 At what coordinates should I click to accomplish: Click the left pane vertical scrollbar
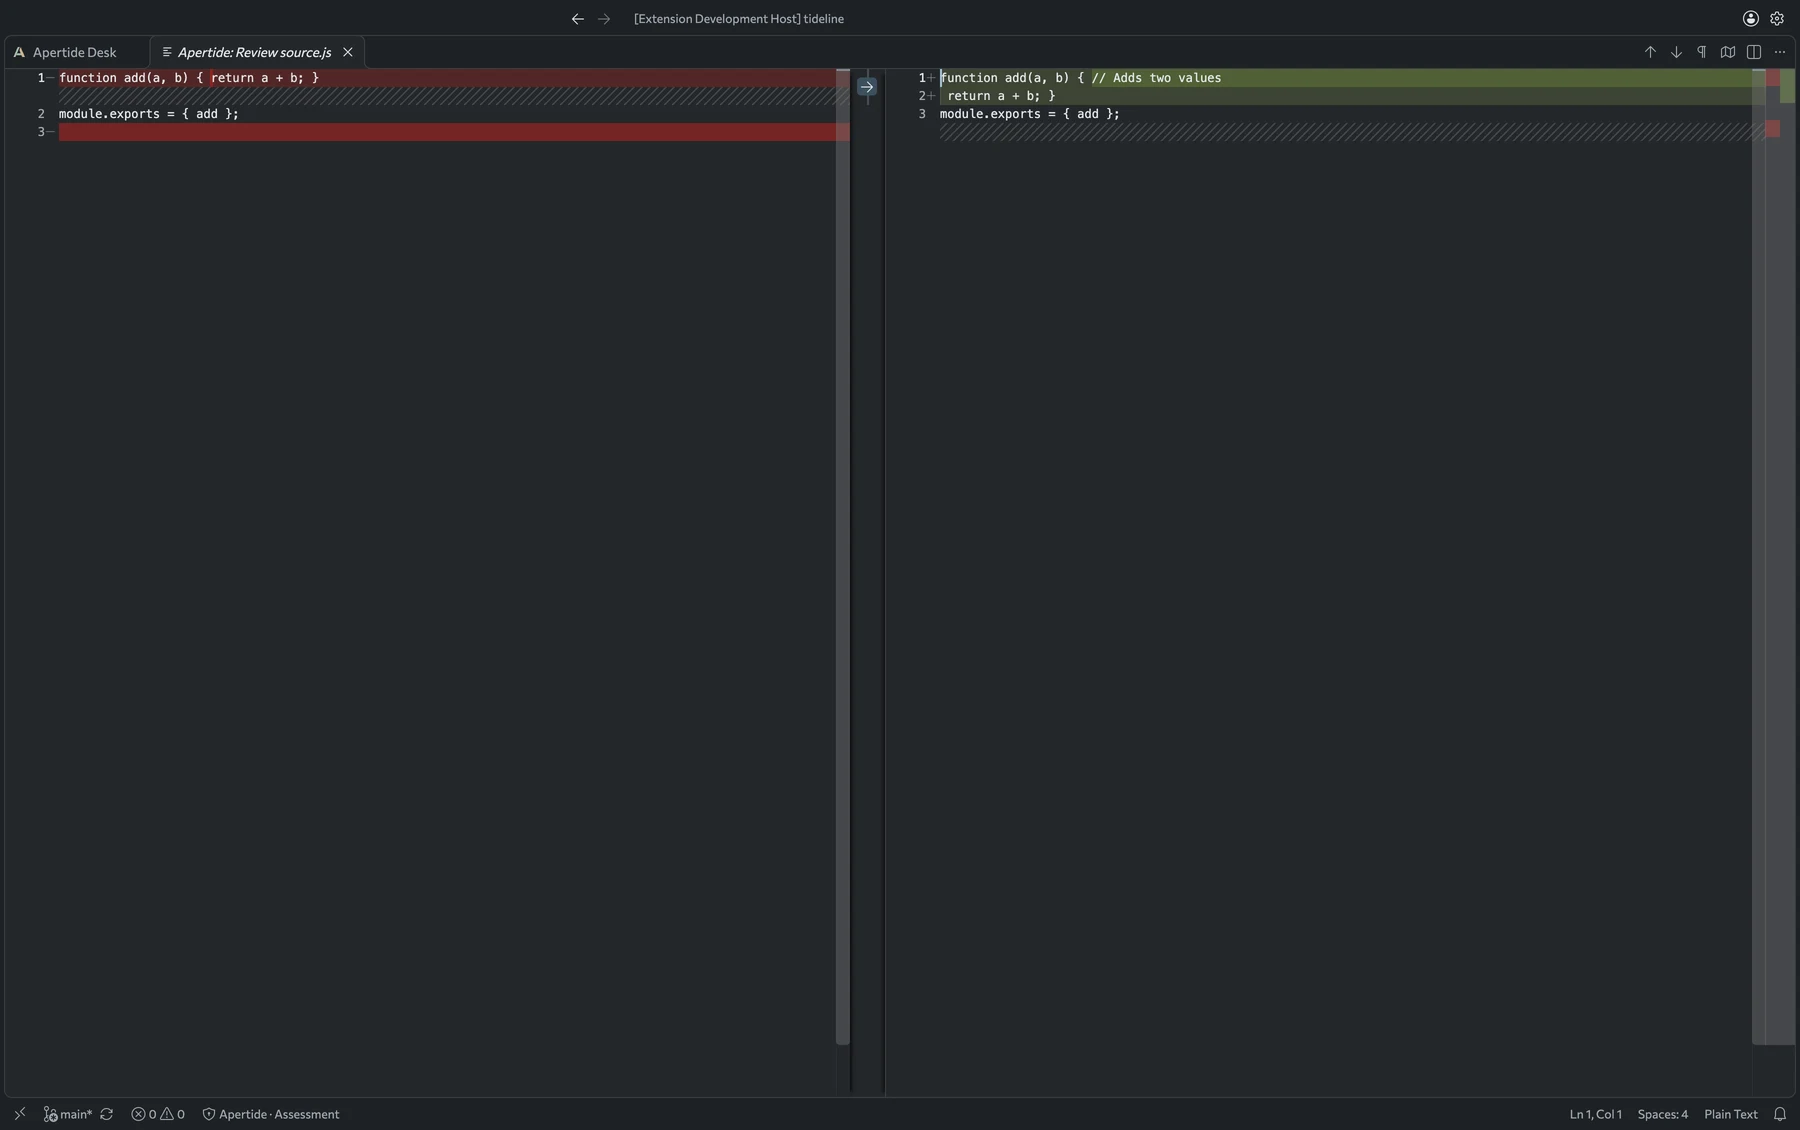(x=843, y=557)
